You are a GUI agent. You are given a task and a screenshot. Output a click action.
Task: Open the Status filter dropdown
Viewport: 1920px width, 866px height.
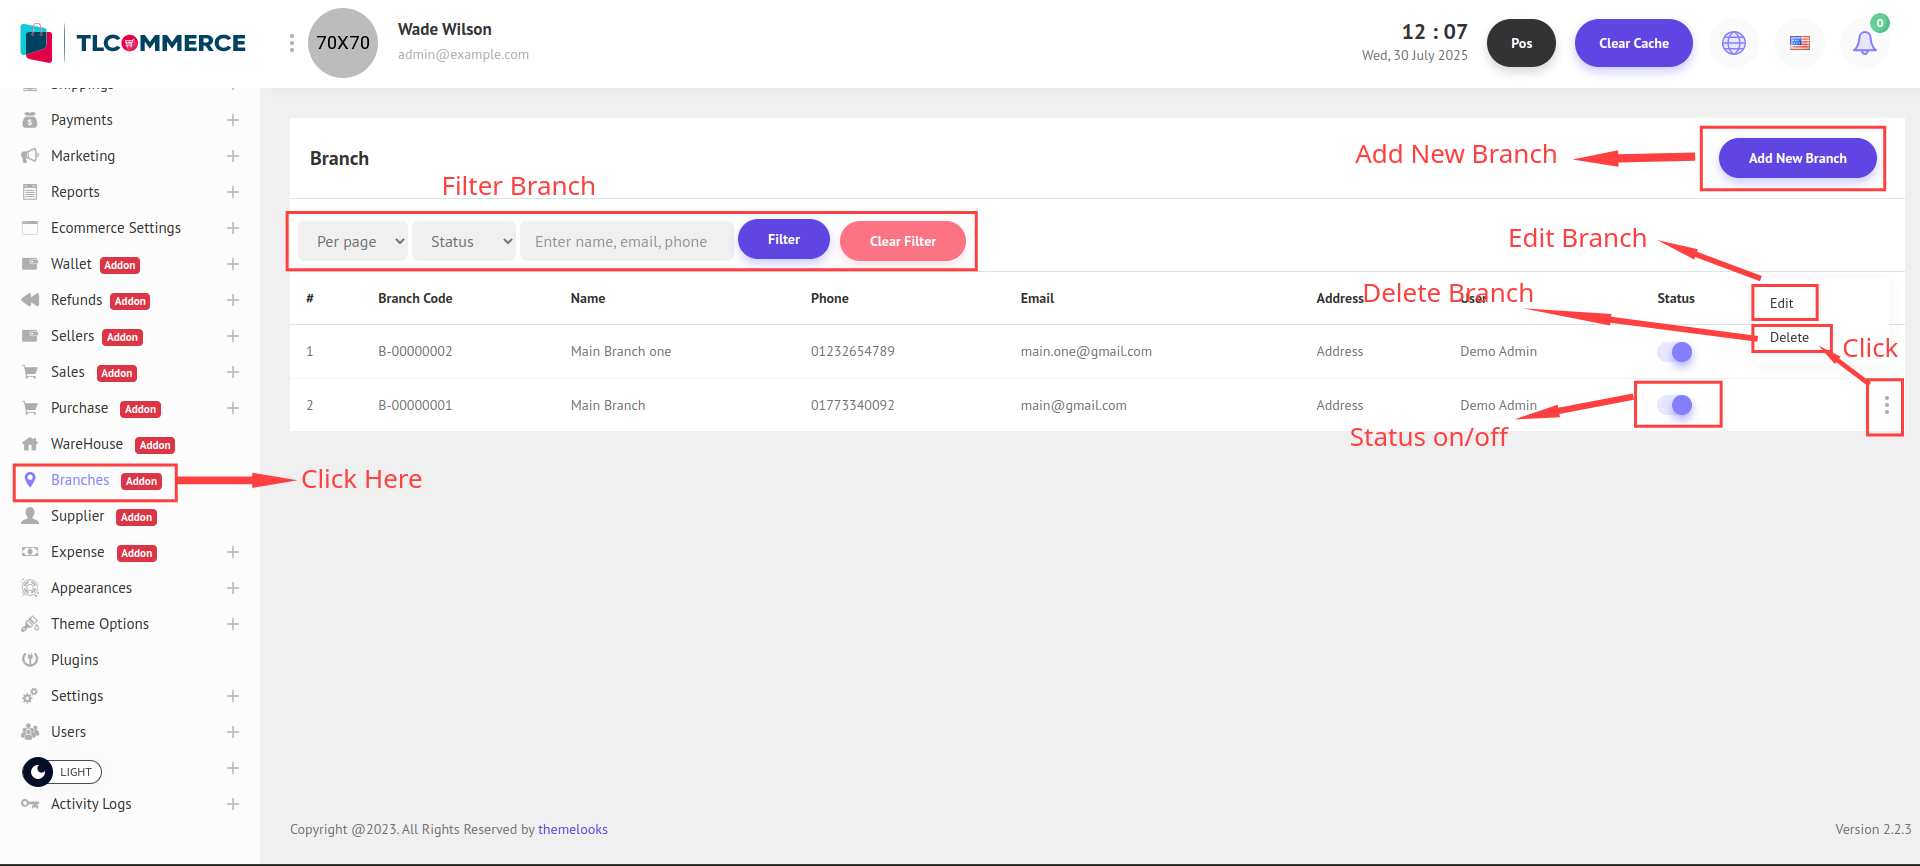(464, 241)
